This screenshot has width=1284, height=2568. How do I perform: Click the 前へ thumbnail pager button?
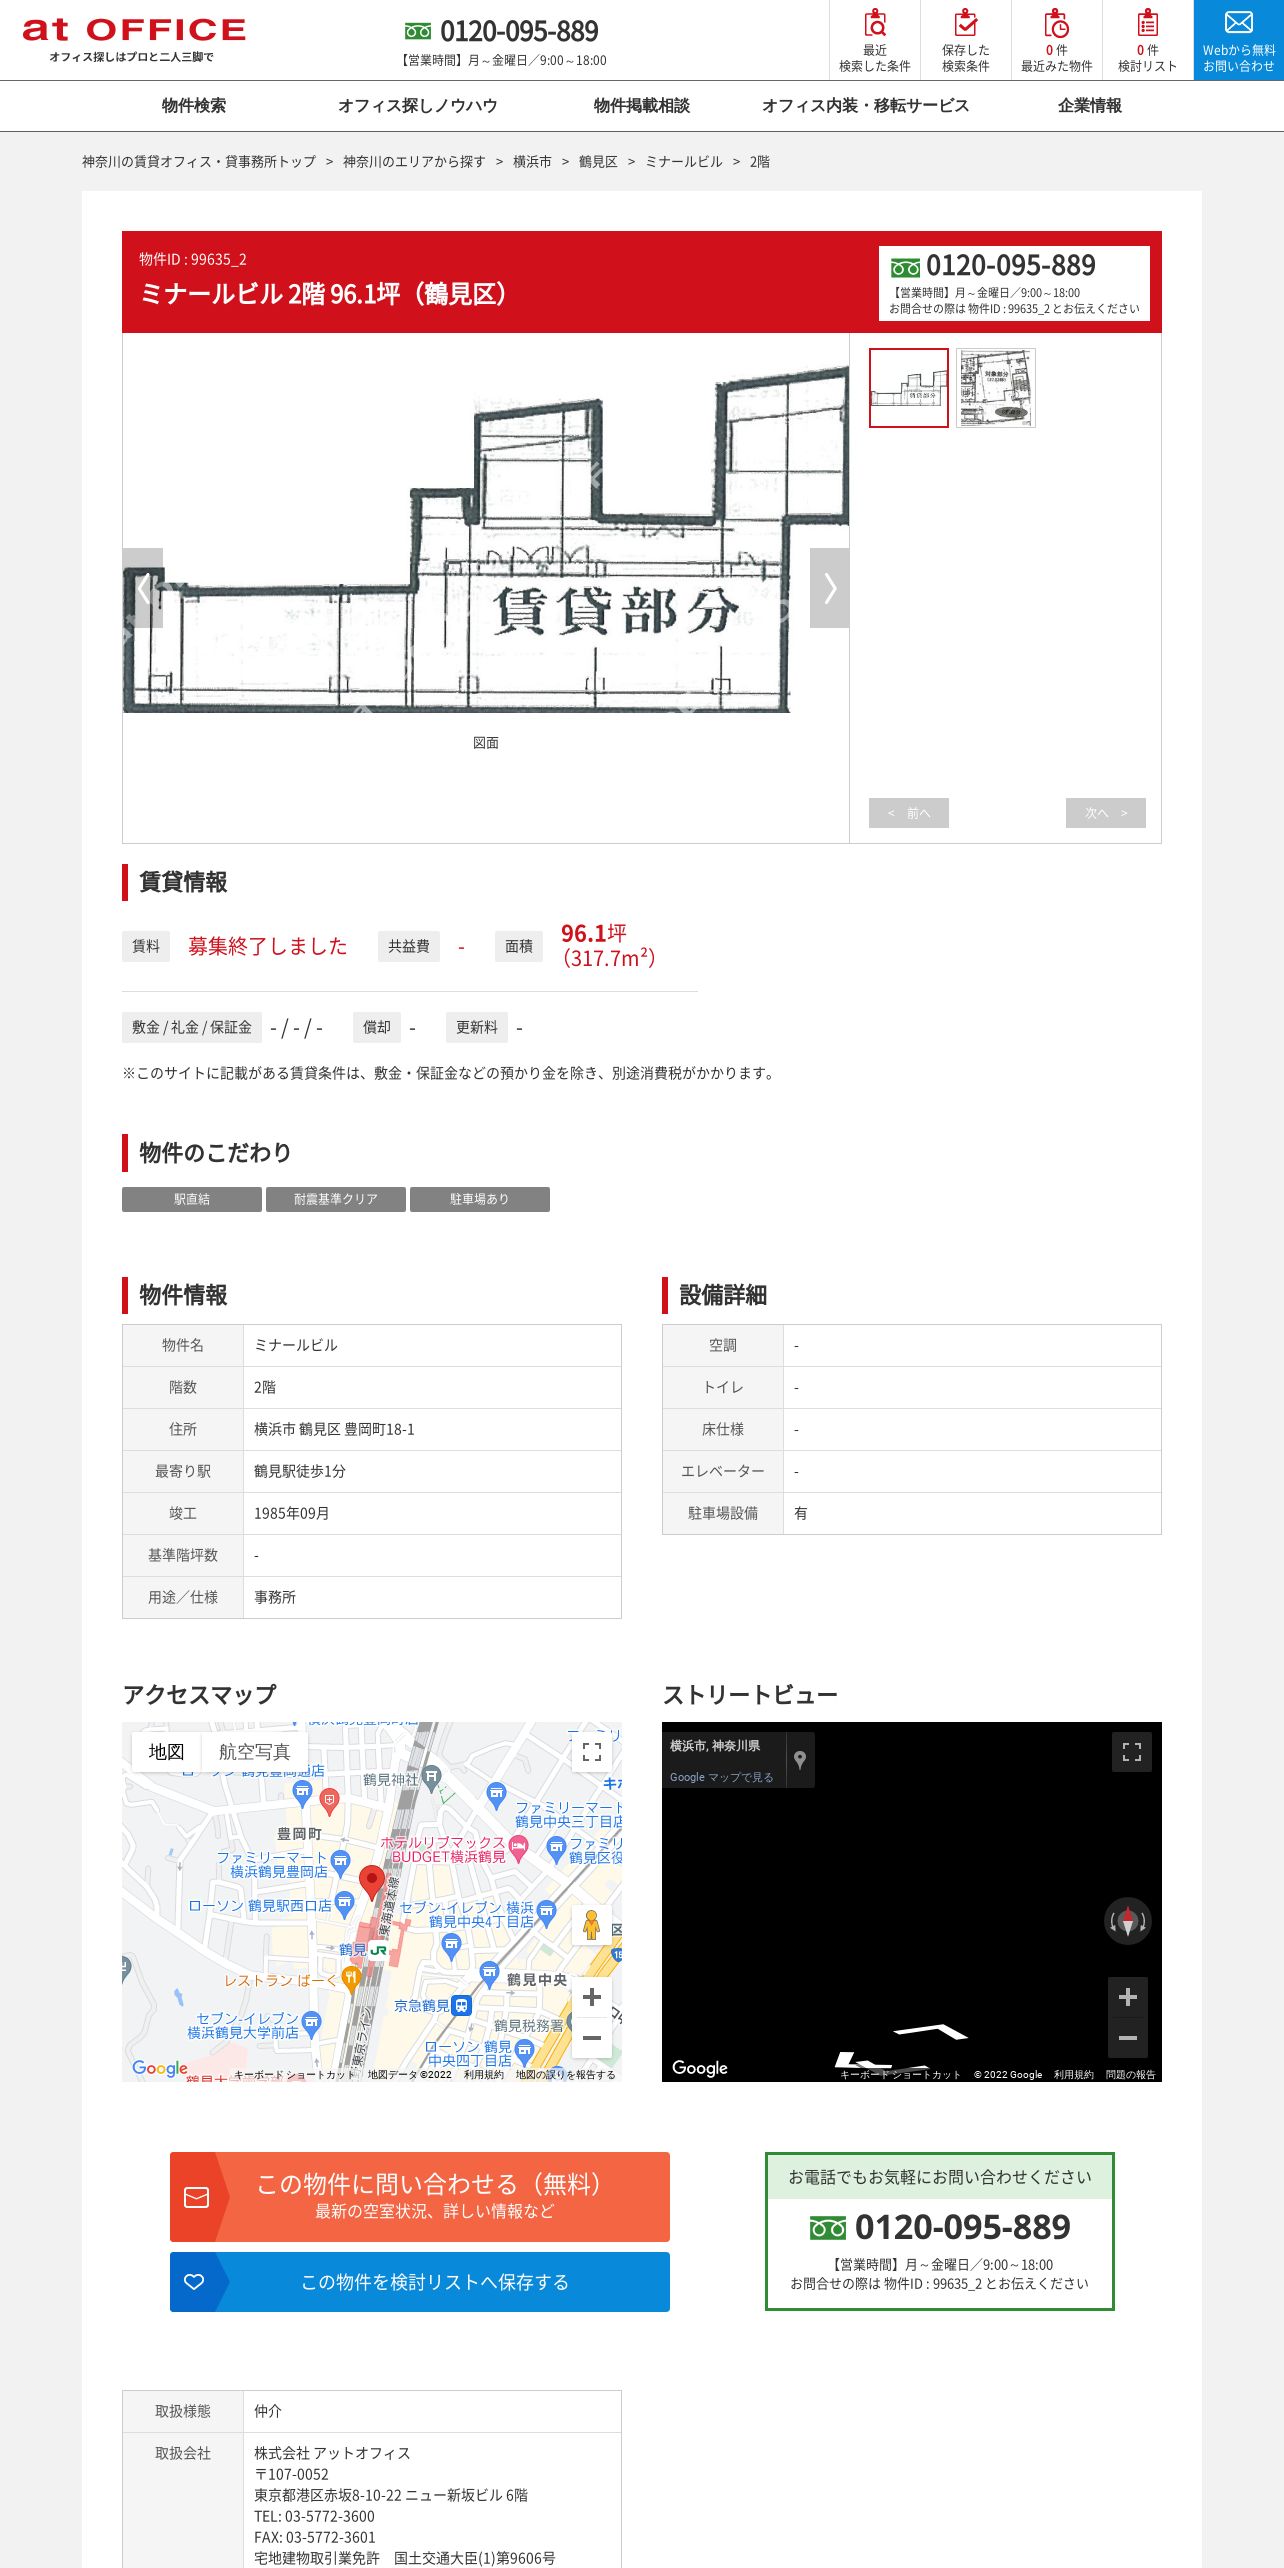pos(909,813)
